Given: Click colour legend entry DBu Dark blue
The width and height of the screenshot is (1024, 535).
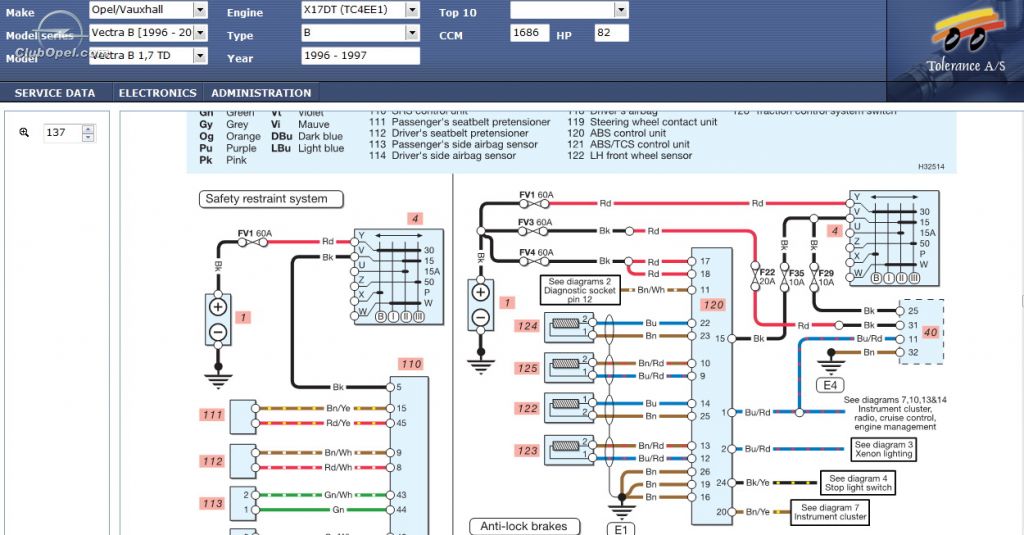Looking at the screenshot, I should pyautogui.click(x=307, y=137).
